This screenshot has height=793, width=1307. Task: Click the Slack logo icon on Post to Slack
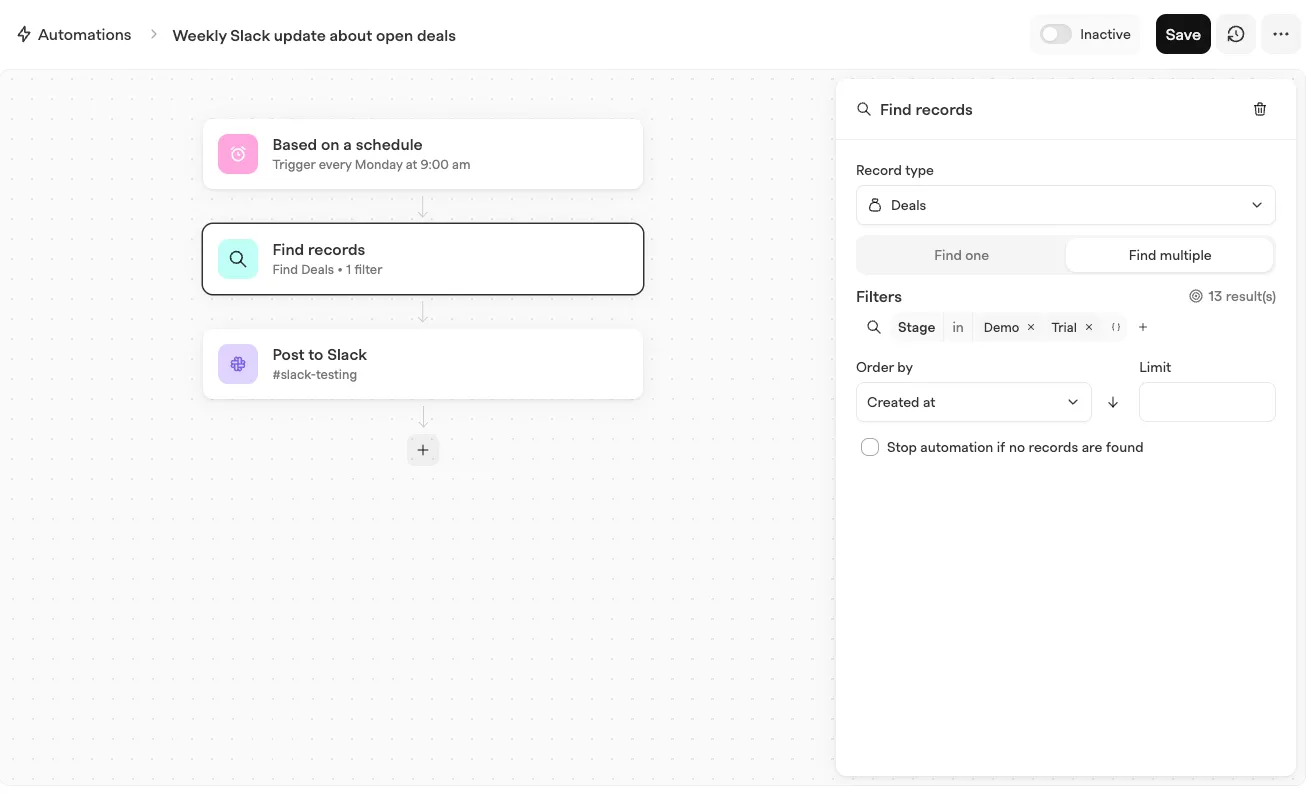tap(238, 364)
